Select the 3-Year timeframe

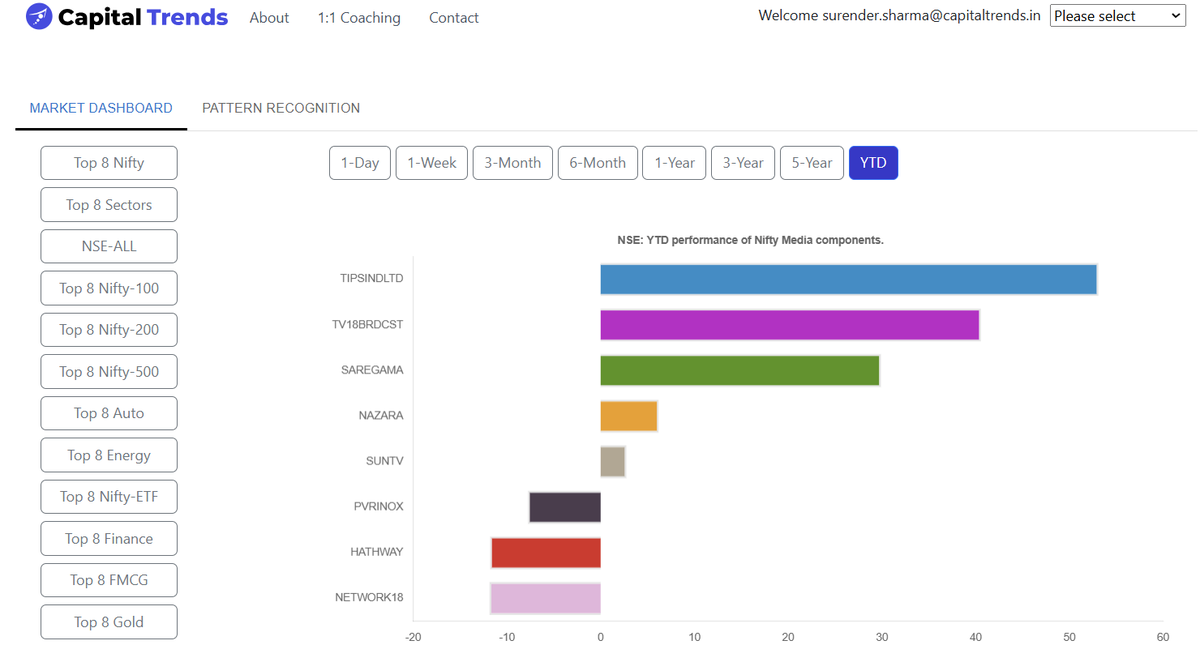coord(743,163)
